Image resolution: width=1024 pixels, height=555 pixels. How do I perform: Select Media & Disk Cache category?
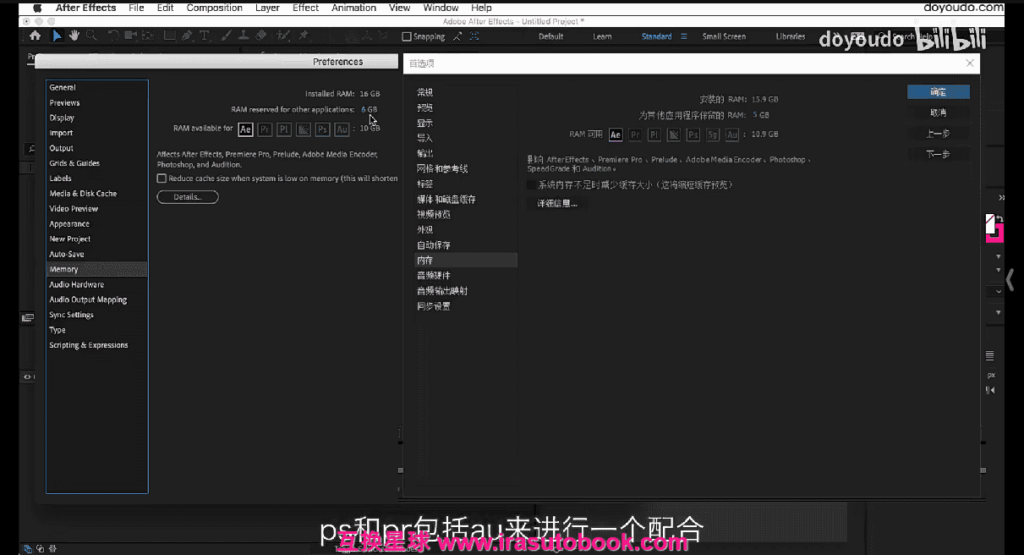[x=83, y=194]
